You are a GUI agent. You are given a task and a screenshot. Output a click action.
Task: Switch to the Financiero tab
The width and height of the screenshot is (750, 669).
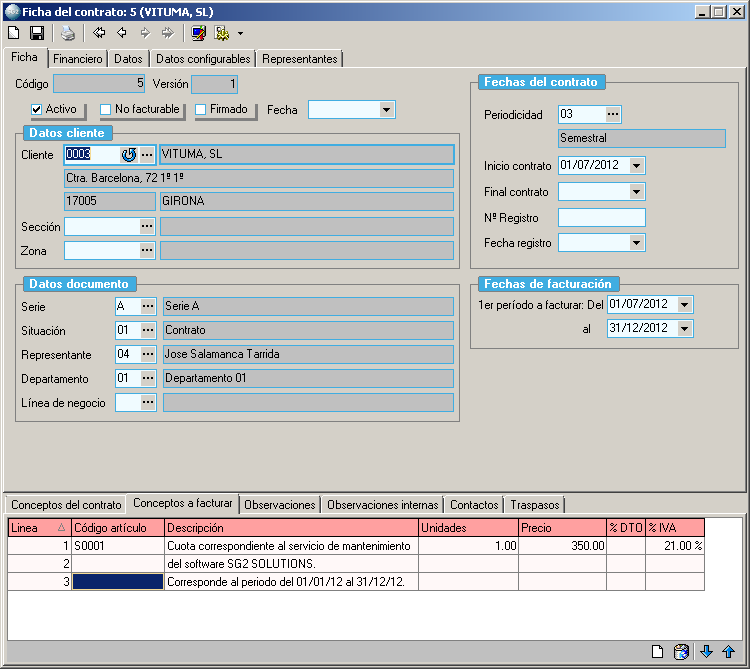pos(77,59)
